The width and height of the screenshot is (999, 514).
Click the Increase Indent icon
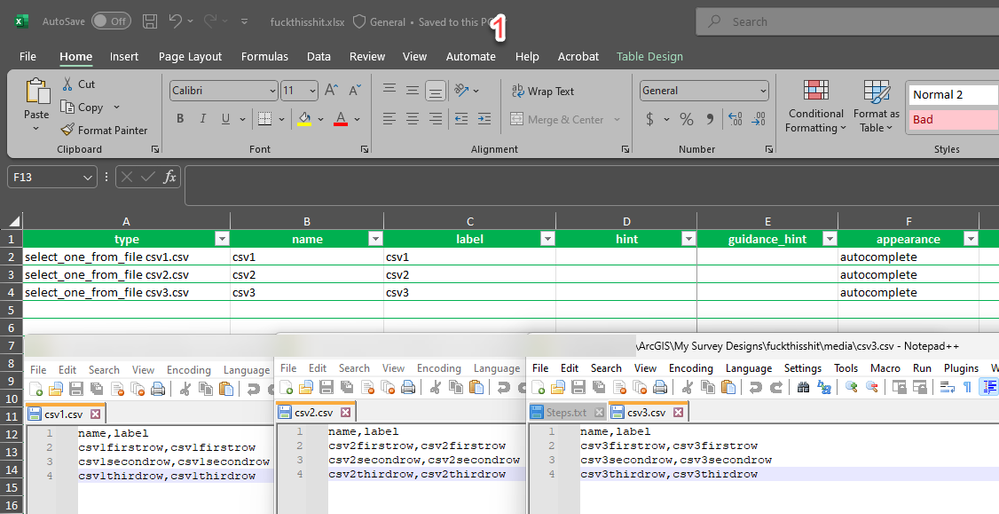pyautogui.click(x=484, y=118)
